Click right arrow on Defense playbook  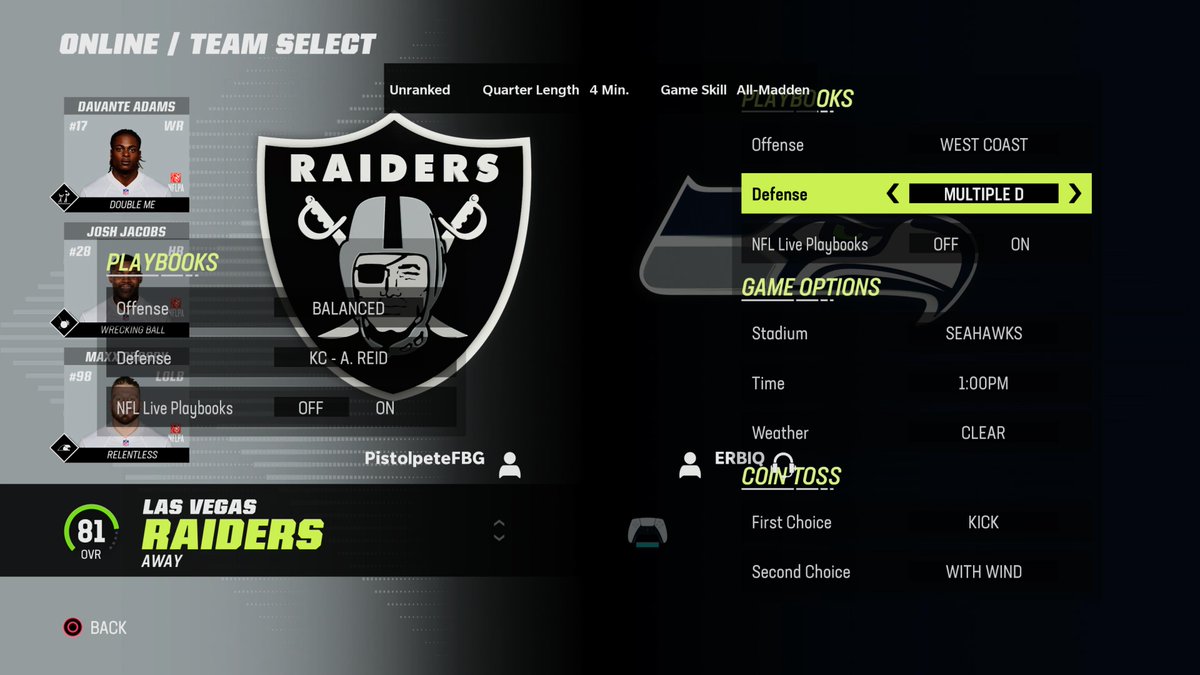click(x=1075, y=194)
